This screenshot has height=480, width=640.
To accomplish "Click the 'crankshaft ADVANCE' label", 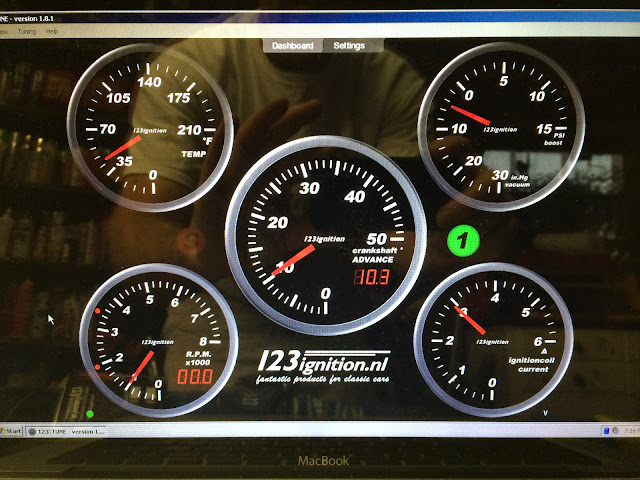I will 376,255.
